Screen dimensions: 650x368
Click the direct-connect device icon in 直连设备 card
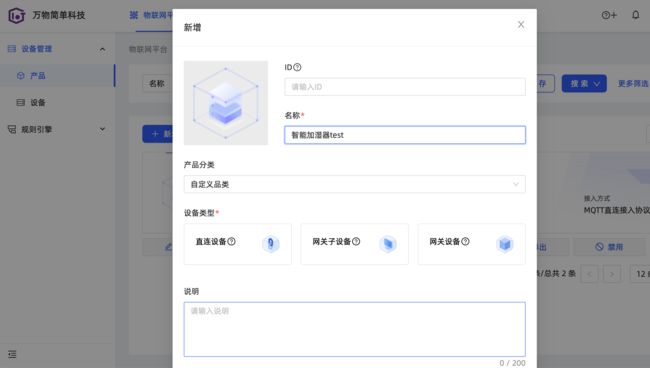point(271,244)
